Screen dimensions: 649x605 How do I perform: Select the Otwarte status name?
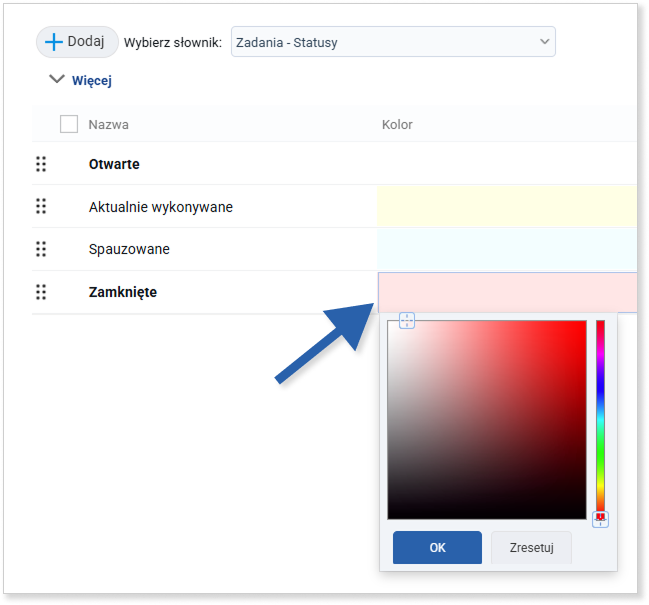[114, 164]
